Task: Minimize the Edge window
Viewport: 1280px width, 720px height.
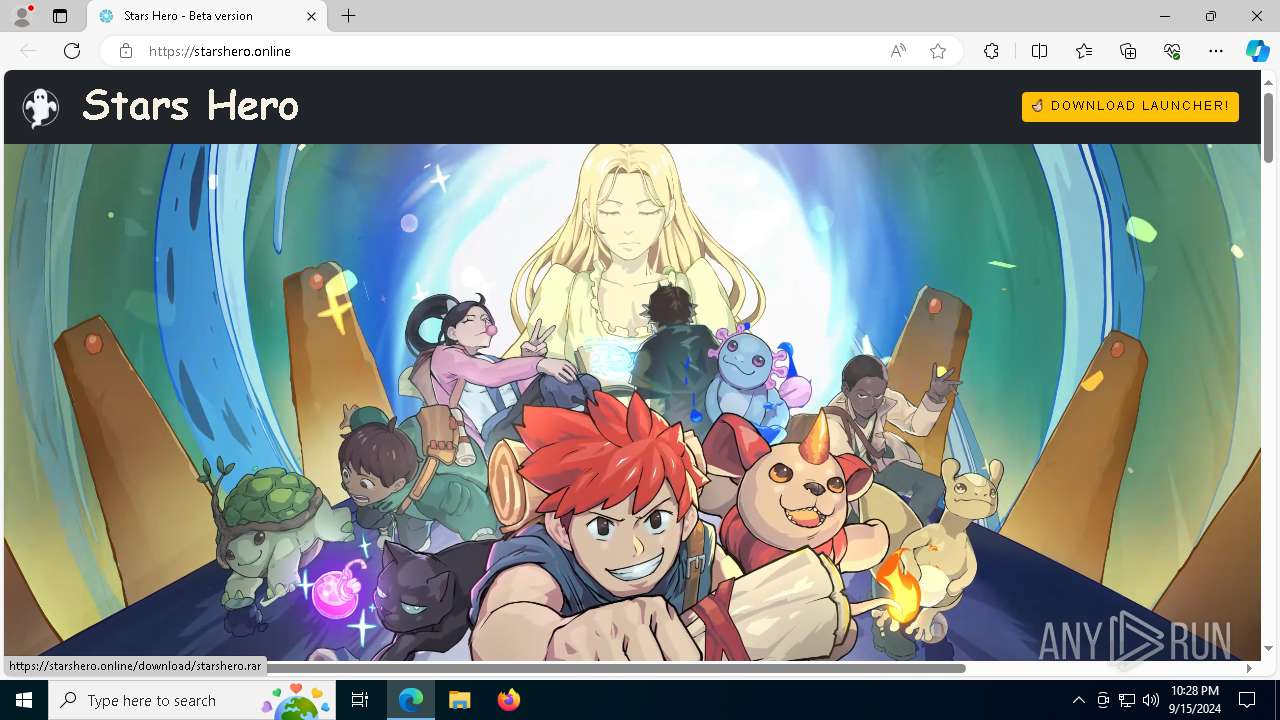Action: click(1165, 16)
